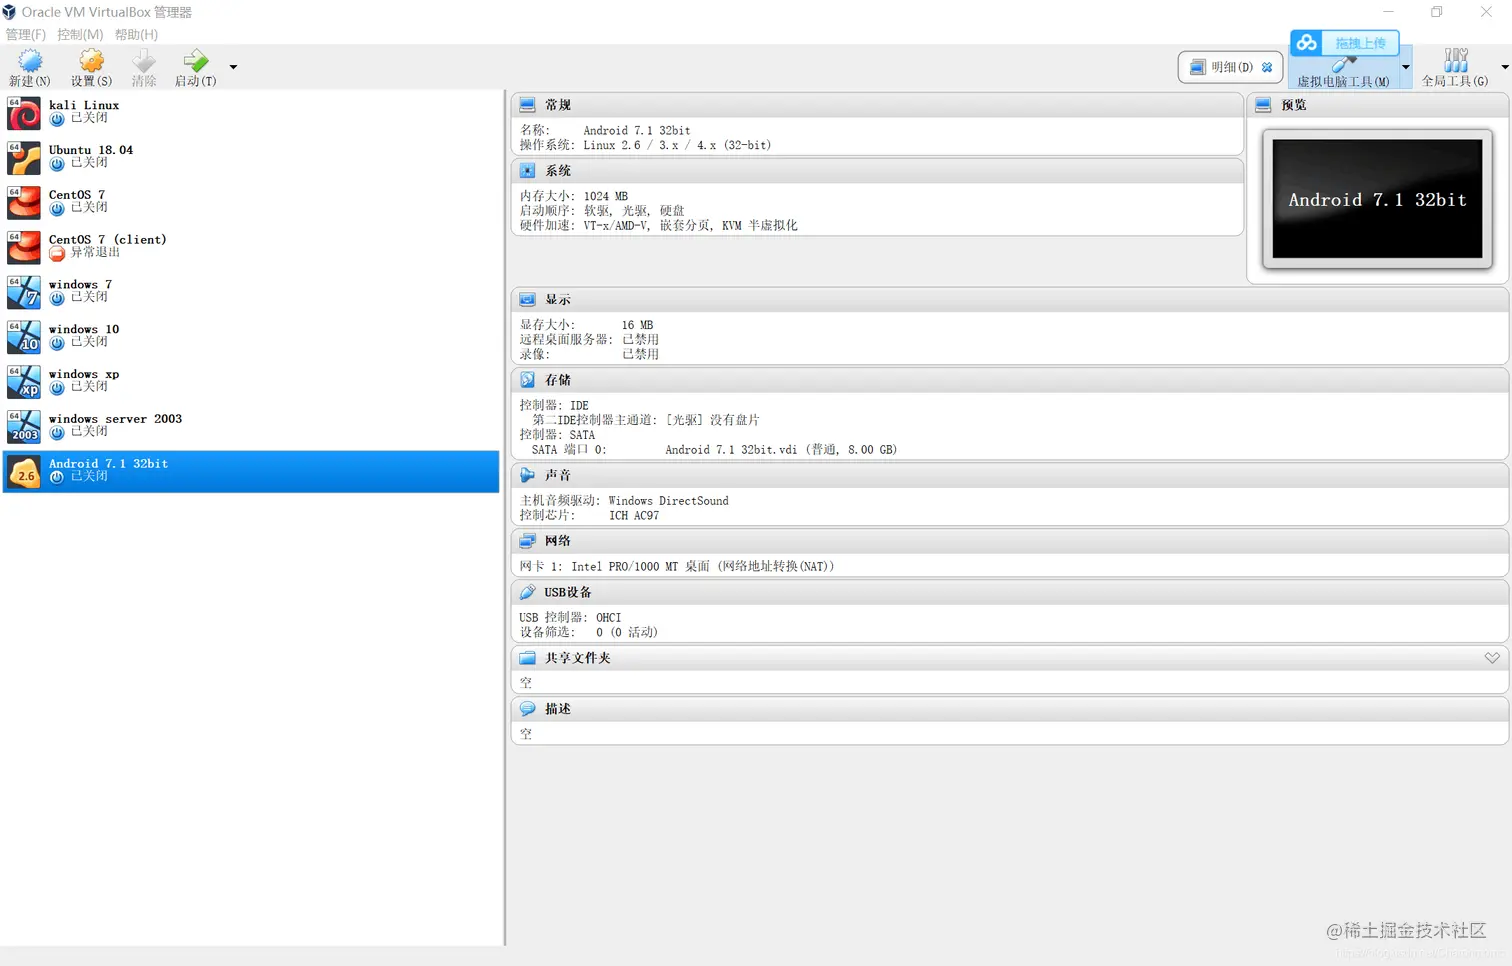This screenshot has height=966, width=1512.
Task: Click the New (新建) toolbar icon
Action: pyautogui.click(x=30, y=61)
